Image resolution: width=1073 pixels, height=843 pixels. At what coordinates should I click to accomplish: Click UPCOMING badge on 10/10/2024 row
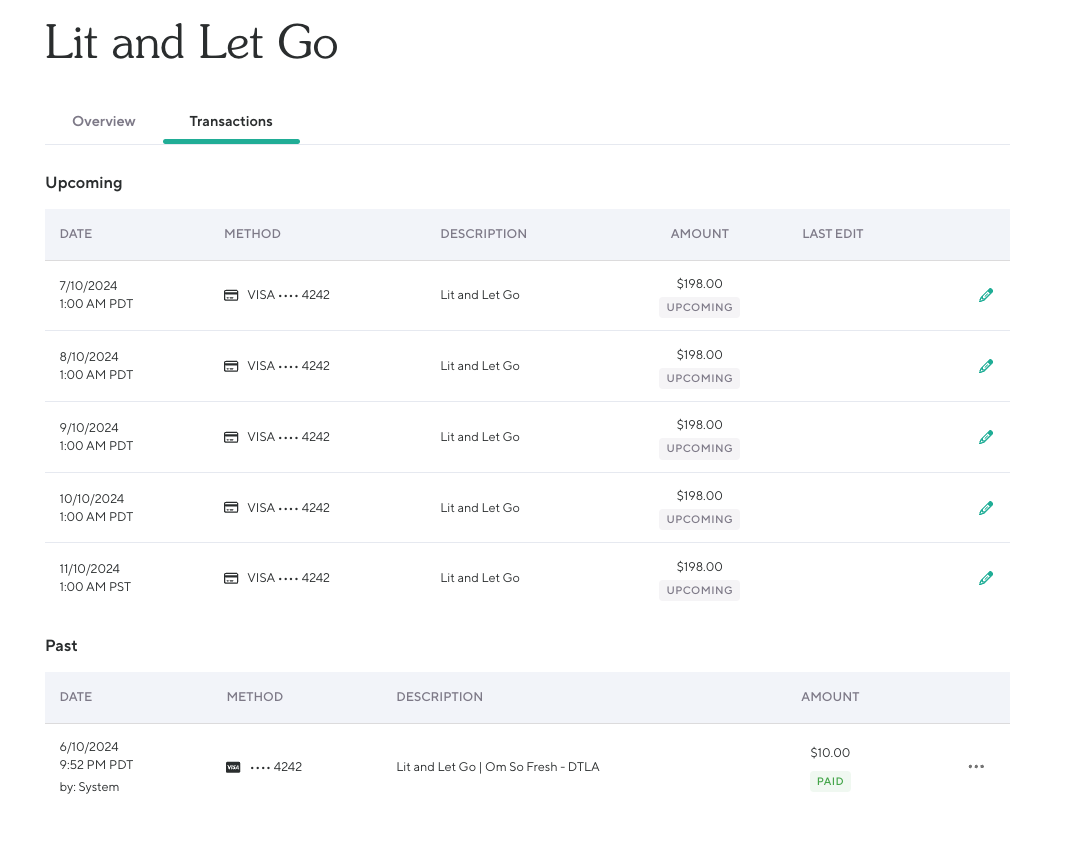coord(699,520)
